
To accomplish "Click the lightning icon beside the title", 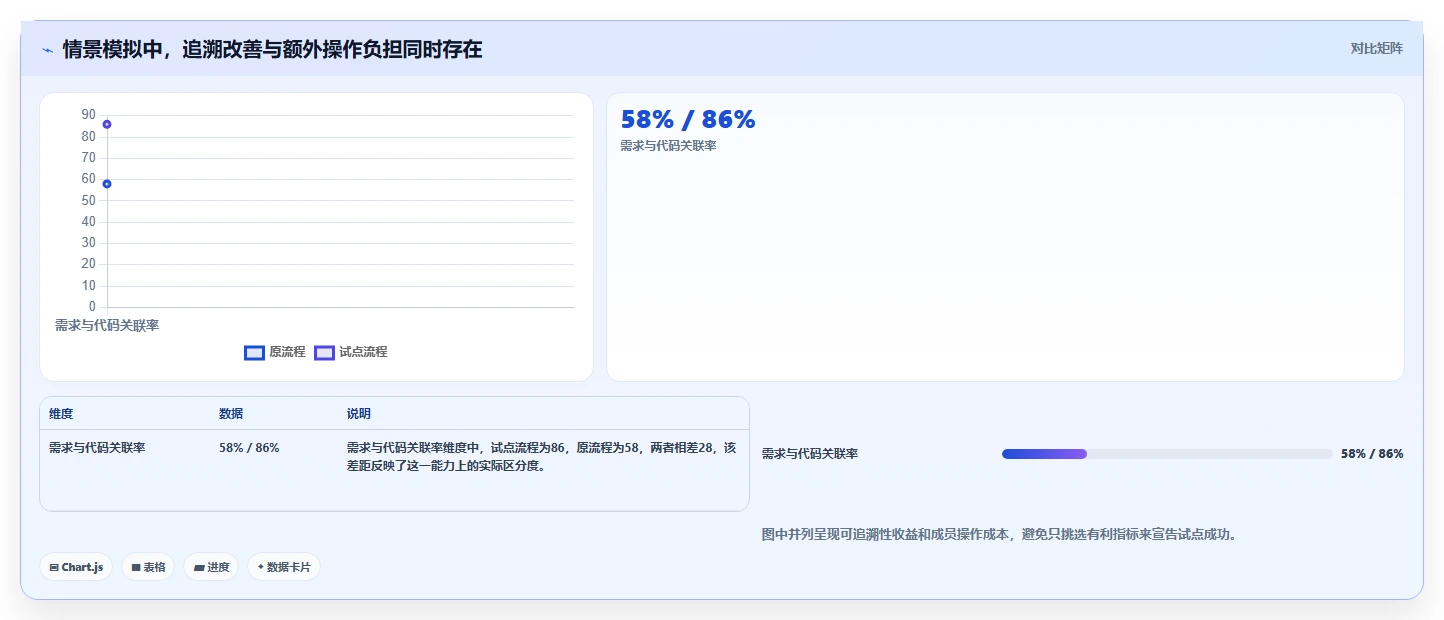I will [47, 50].
